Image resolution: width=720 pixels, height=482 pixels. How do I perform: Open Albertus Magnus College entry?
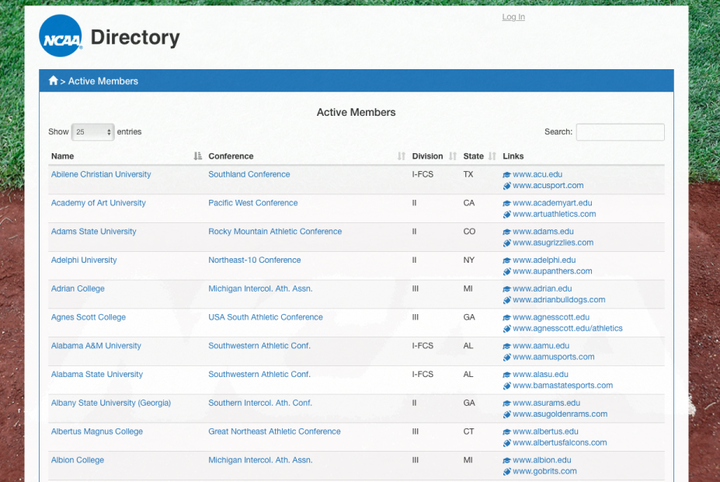(97, 431)
